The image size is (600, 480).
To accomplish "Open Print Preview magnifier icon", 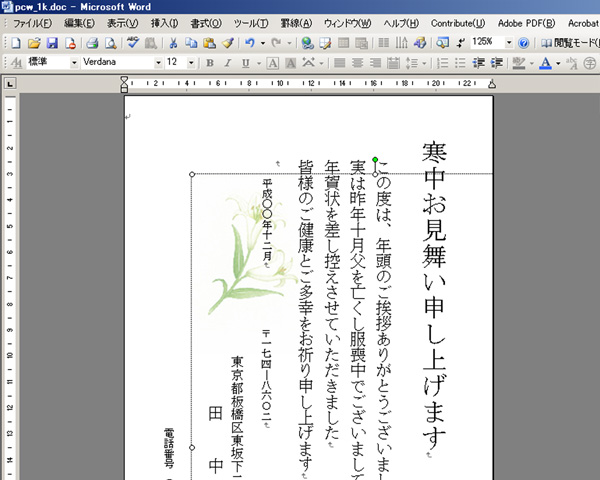I will click(x=111, y=42).
